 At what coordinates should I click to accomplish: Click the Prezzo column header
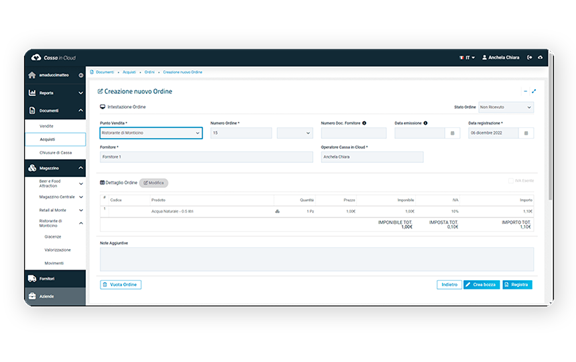(349, 200)
